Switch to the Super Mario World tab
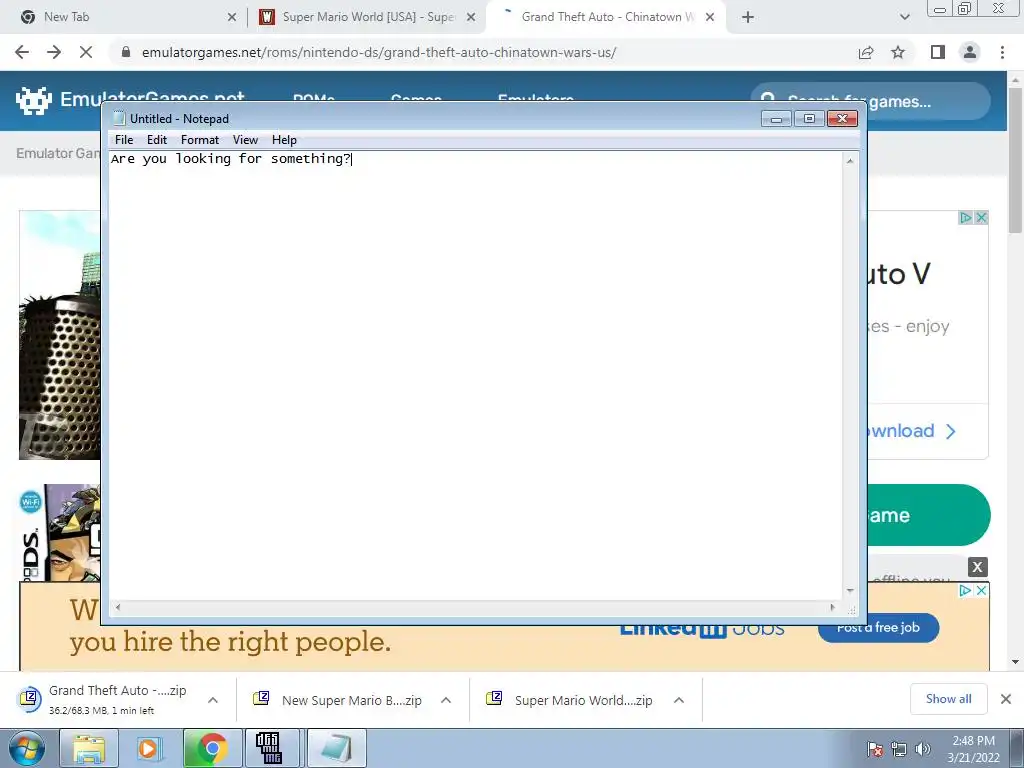Image resolution: width=1024 pixels, height=768 pixels. (366, 17)
